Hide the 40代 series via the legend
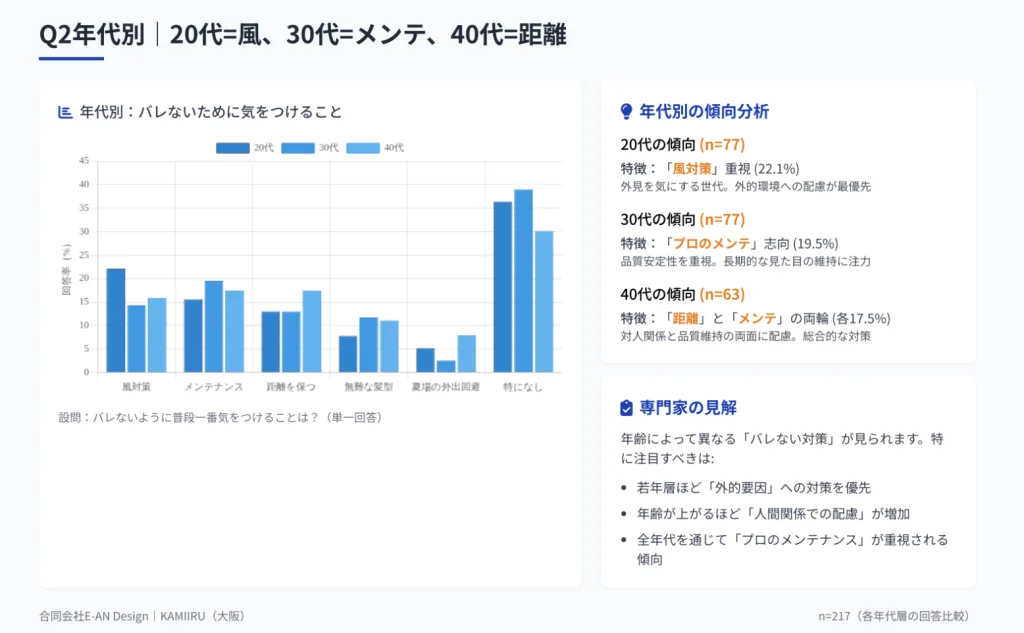Viewport: 1024px width, 633px height. point(375,148)
